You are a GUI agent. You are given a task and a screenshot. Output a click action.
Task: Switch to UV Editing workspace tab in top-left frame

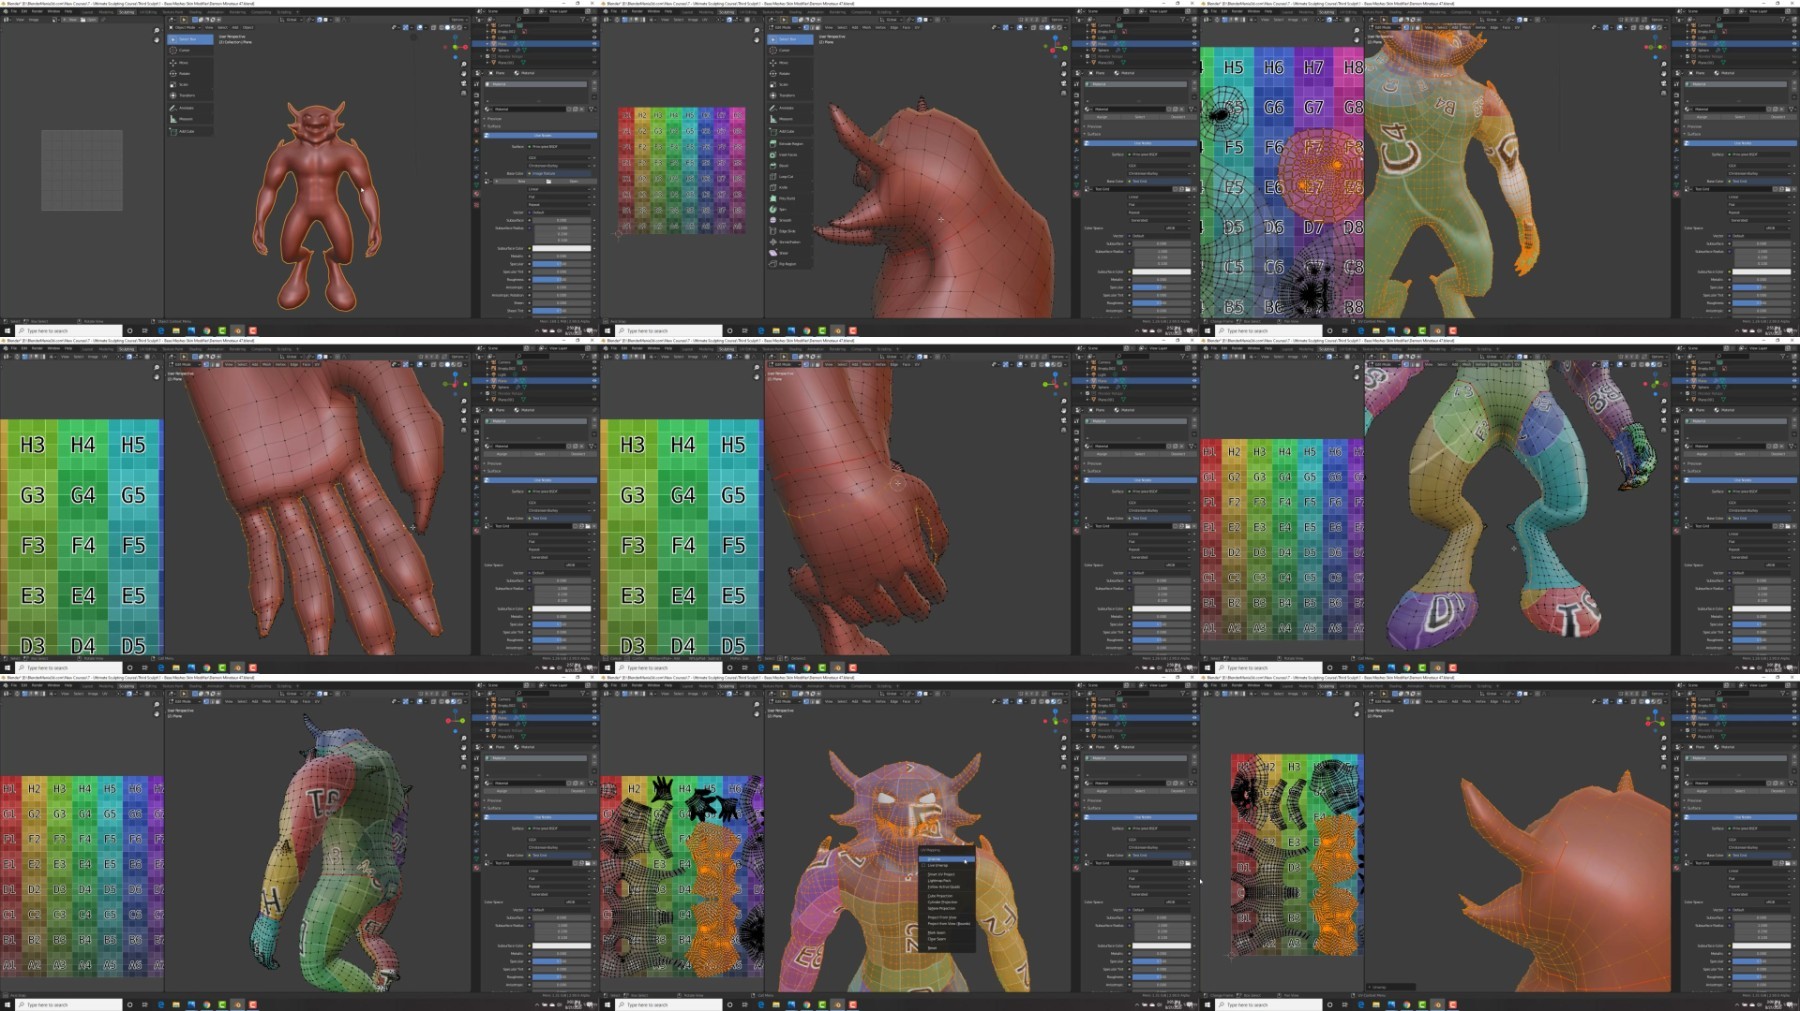pyautogui.click(x=150, y=12)
